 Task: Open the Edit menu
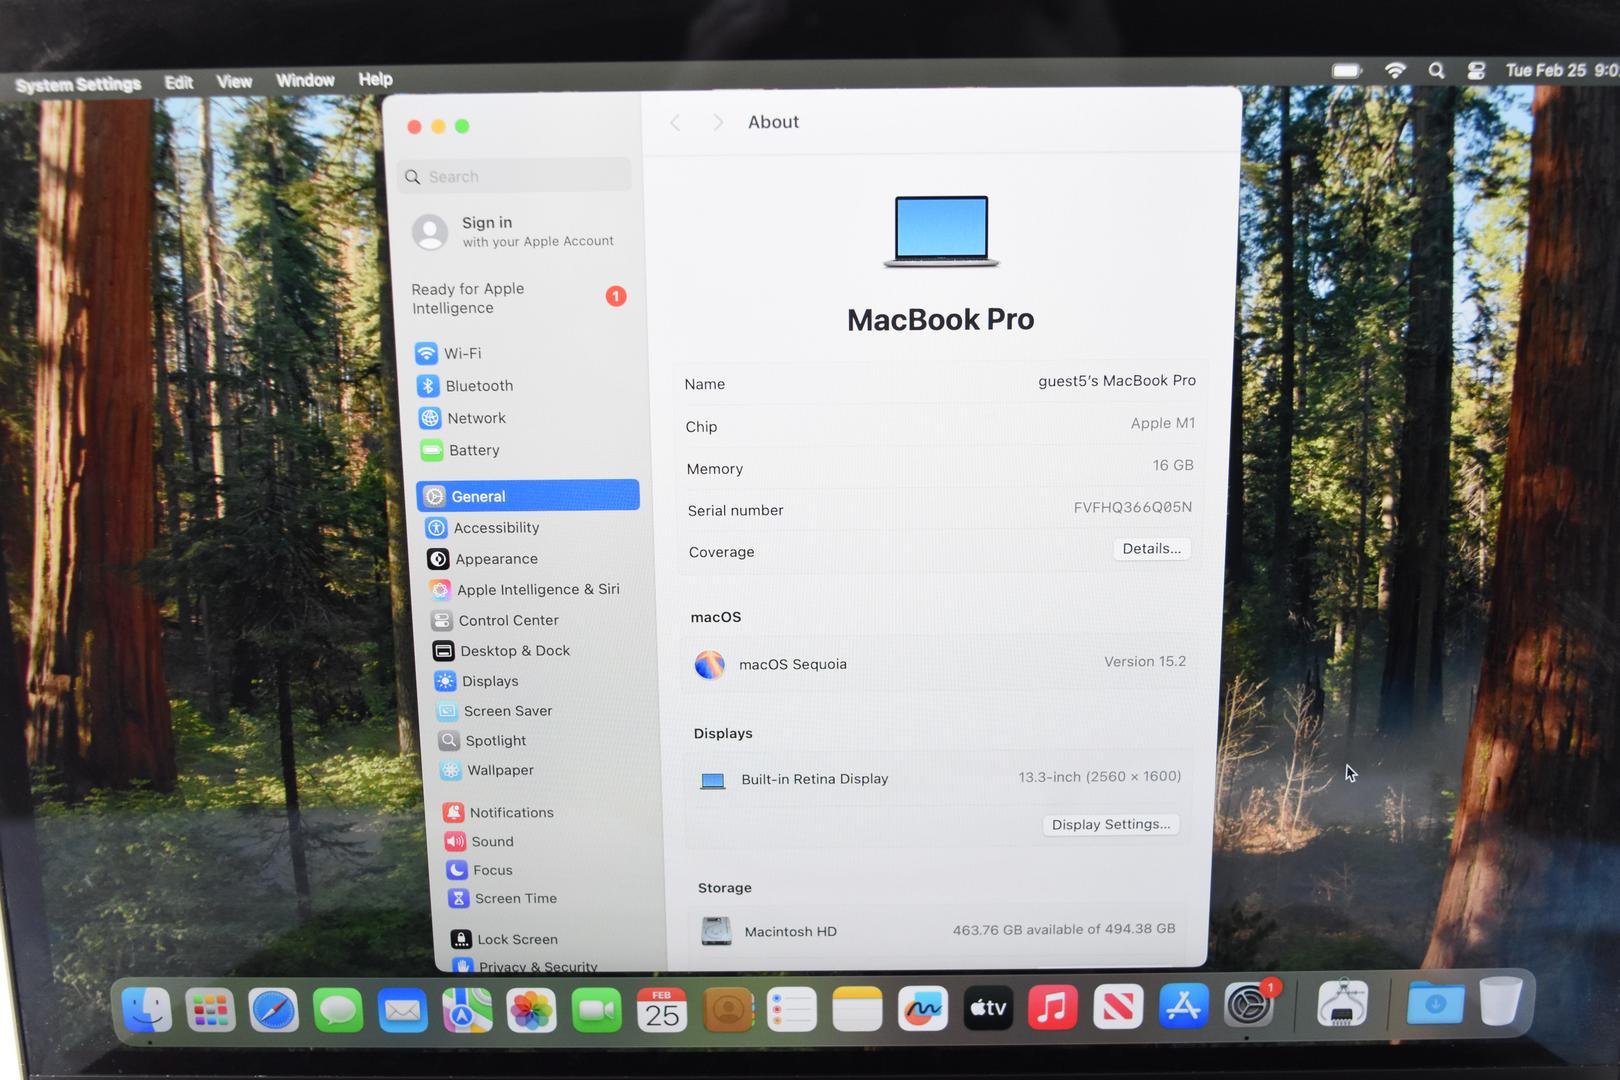179,82
